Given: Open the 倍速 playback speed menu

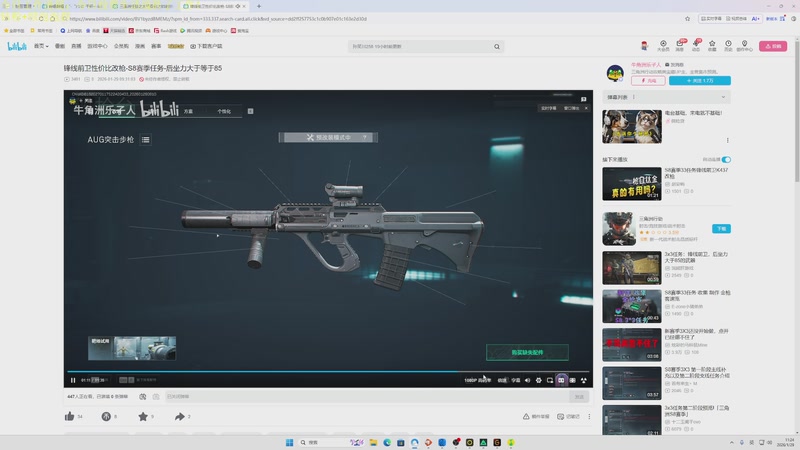Looking at the screenshot, I should 503,380.
